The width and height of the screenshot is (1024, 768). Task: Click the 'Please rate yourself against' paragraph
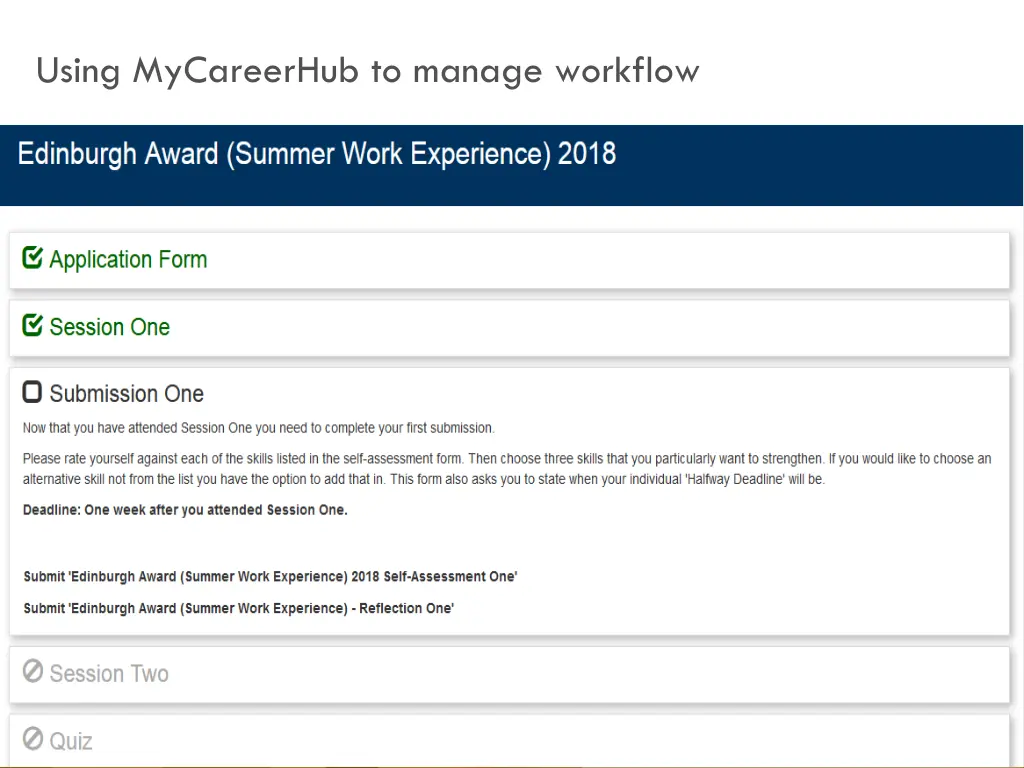pos(507,469)
